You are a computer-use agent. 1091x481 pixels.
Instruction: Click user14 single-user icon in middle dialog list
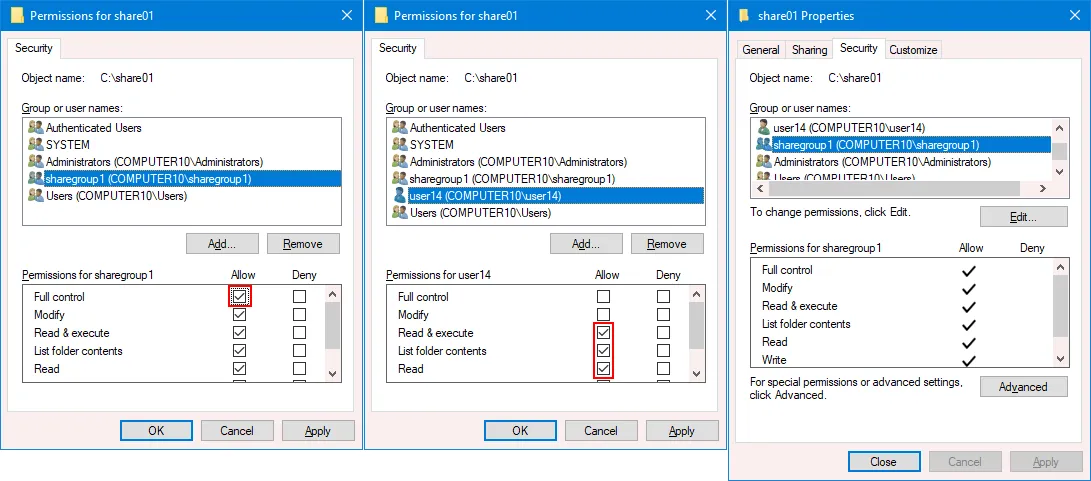400,196
